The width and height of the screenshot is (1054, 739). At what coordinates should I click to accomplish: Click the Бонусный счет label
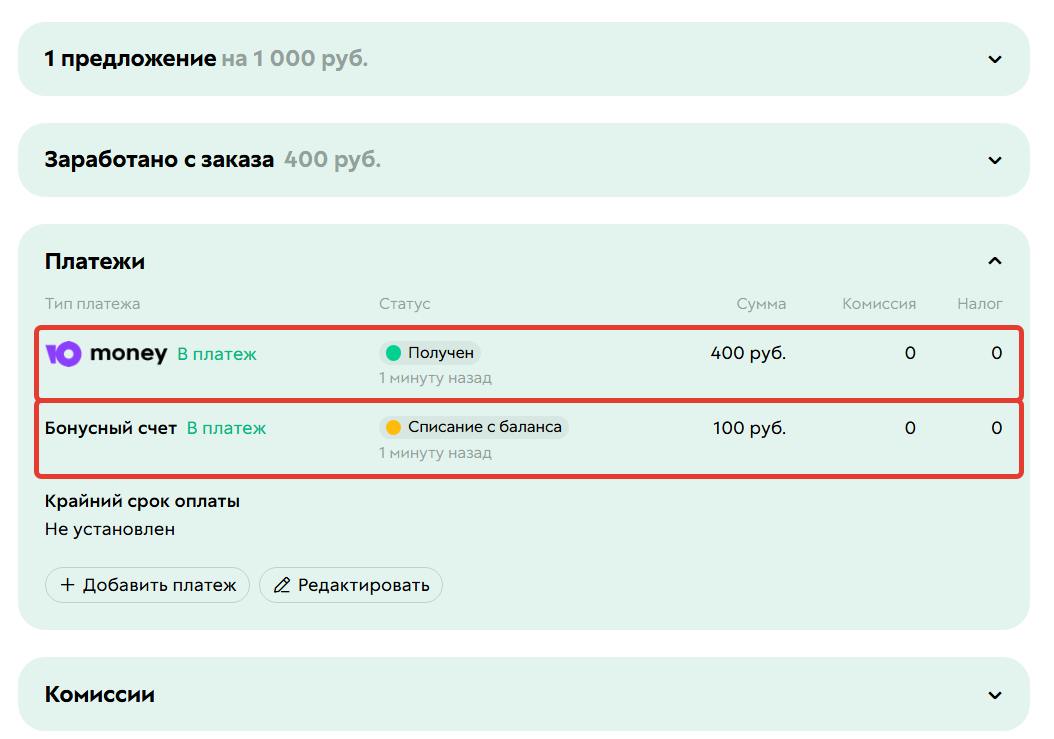[x=111, y=428]
